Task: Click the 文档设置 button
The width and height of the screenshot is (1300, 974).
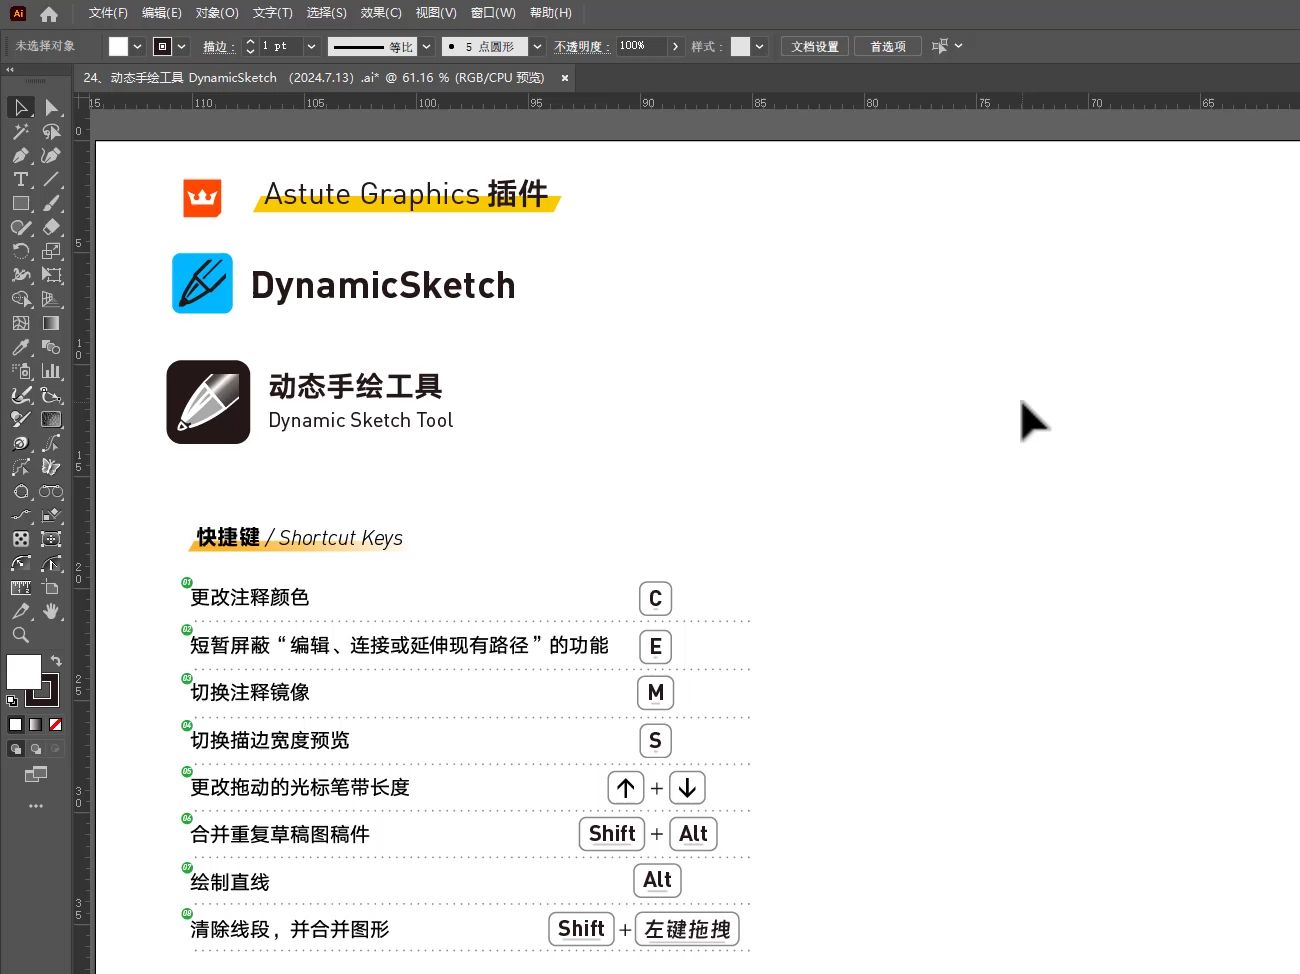Action: (x=813, y=46)
